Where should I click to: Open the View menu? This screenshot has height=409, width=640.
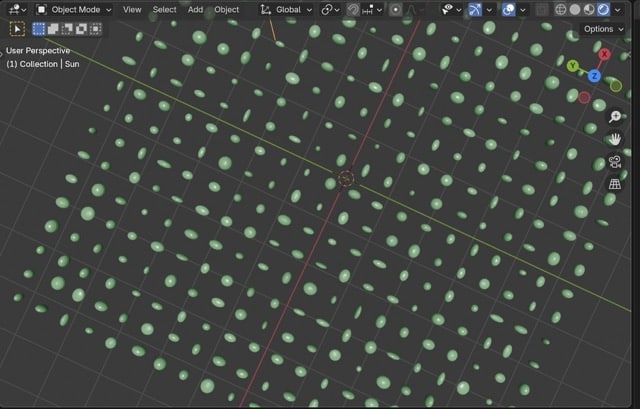(x=132, y=9)
